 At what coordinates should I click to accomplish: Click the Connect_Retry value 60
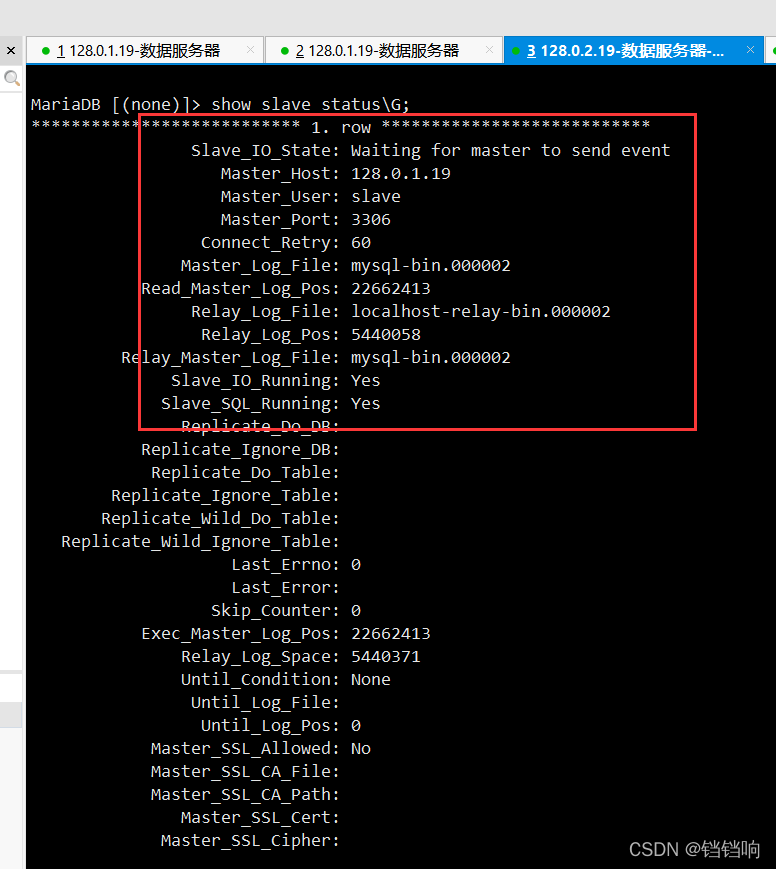pos(361,242)
